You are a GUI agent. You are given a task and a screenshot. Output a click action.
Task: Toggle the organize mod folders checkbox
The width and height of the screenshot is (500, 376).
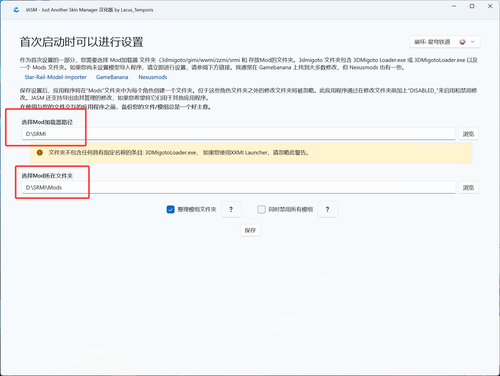click(170, 209)
